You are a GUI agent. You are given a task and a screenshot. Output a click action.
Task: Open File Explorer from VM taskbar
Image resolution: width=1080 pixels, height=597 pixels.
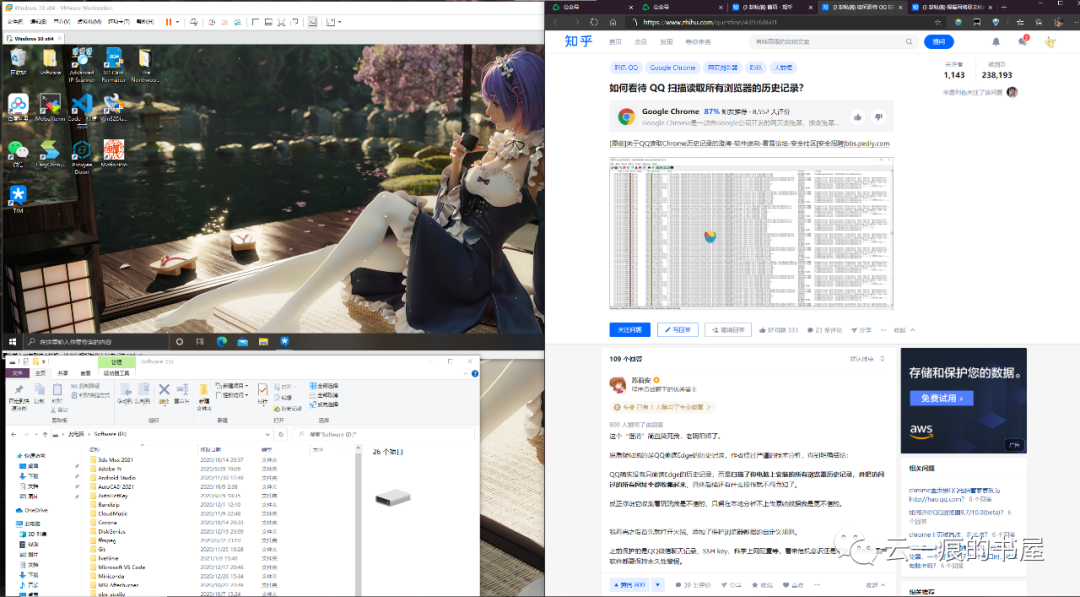point(263,342)
